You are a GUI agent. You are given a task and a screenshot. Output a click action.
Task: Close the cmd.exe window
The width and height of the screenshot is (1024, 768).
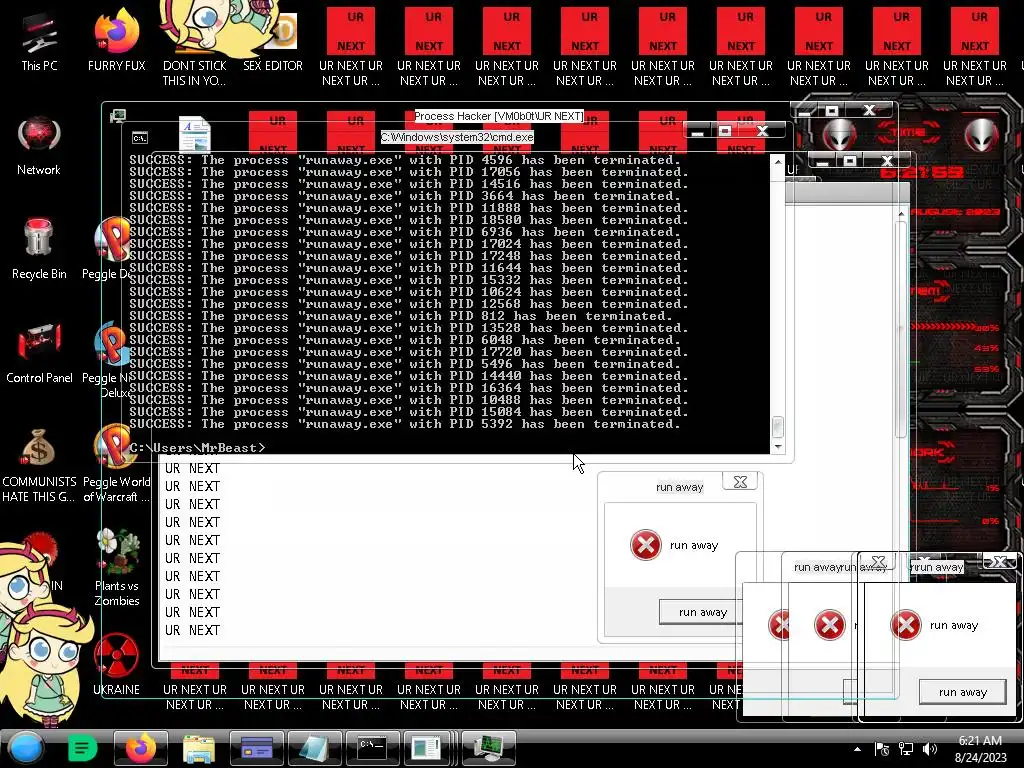[763, 131]
